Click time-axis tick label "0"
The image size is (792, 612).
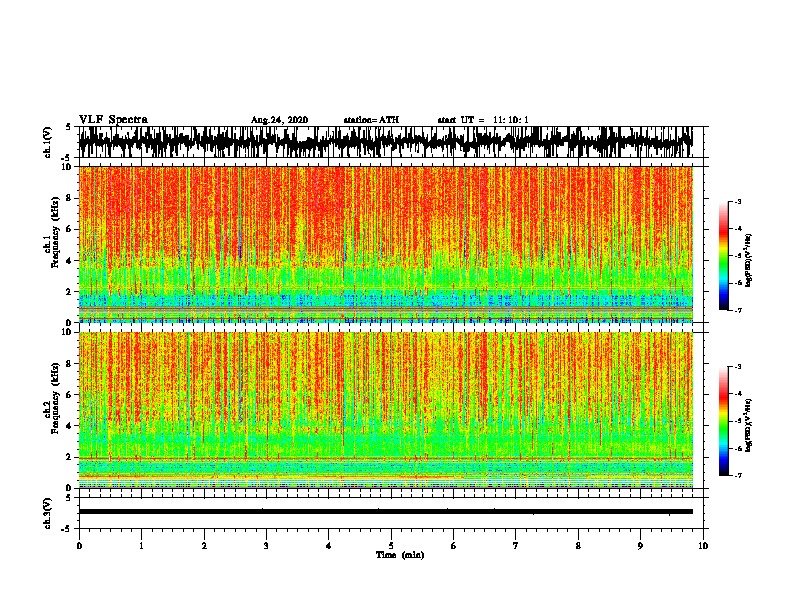coord(79,546)
